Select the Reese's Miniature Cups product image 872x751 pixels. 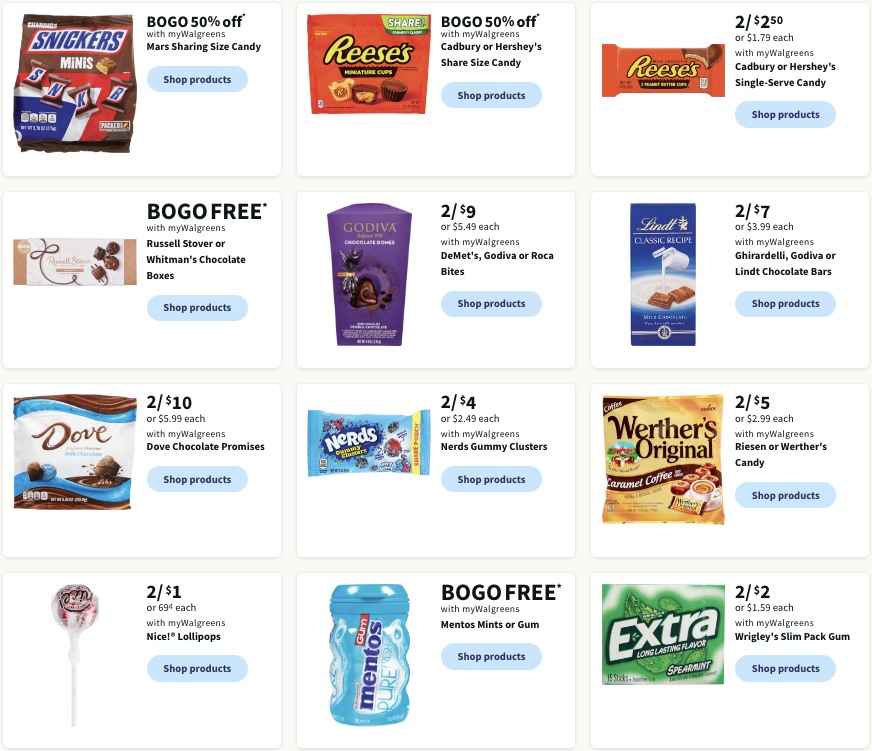coord(369,64)
